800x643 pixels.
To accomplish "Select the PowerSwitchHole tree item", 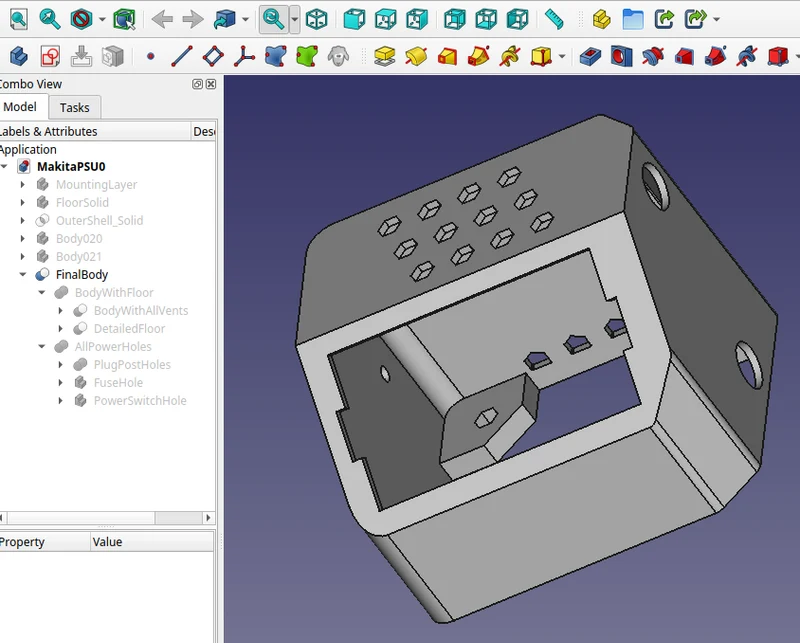I will (140, 401).
